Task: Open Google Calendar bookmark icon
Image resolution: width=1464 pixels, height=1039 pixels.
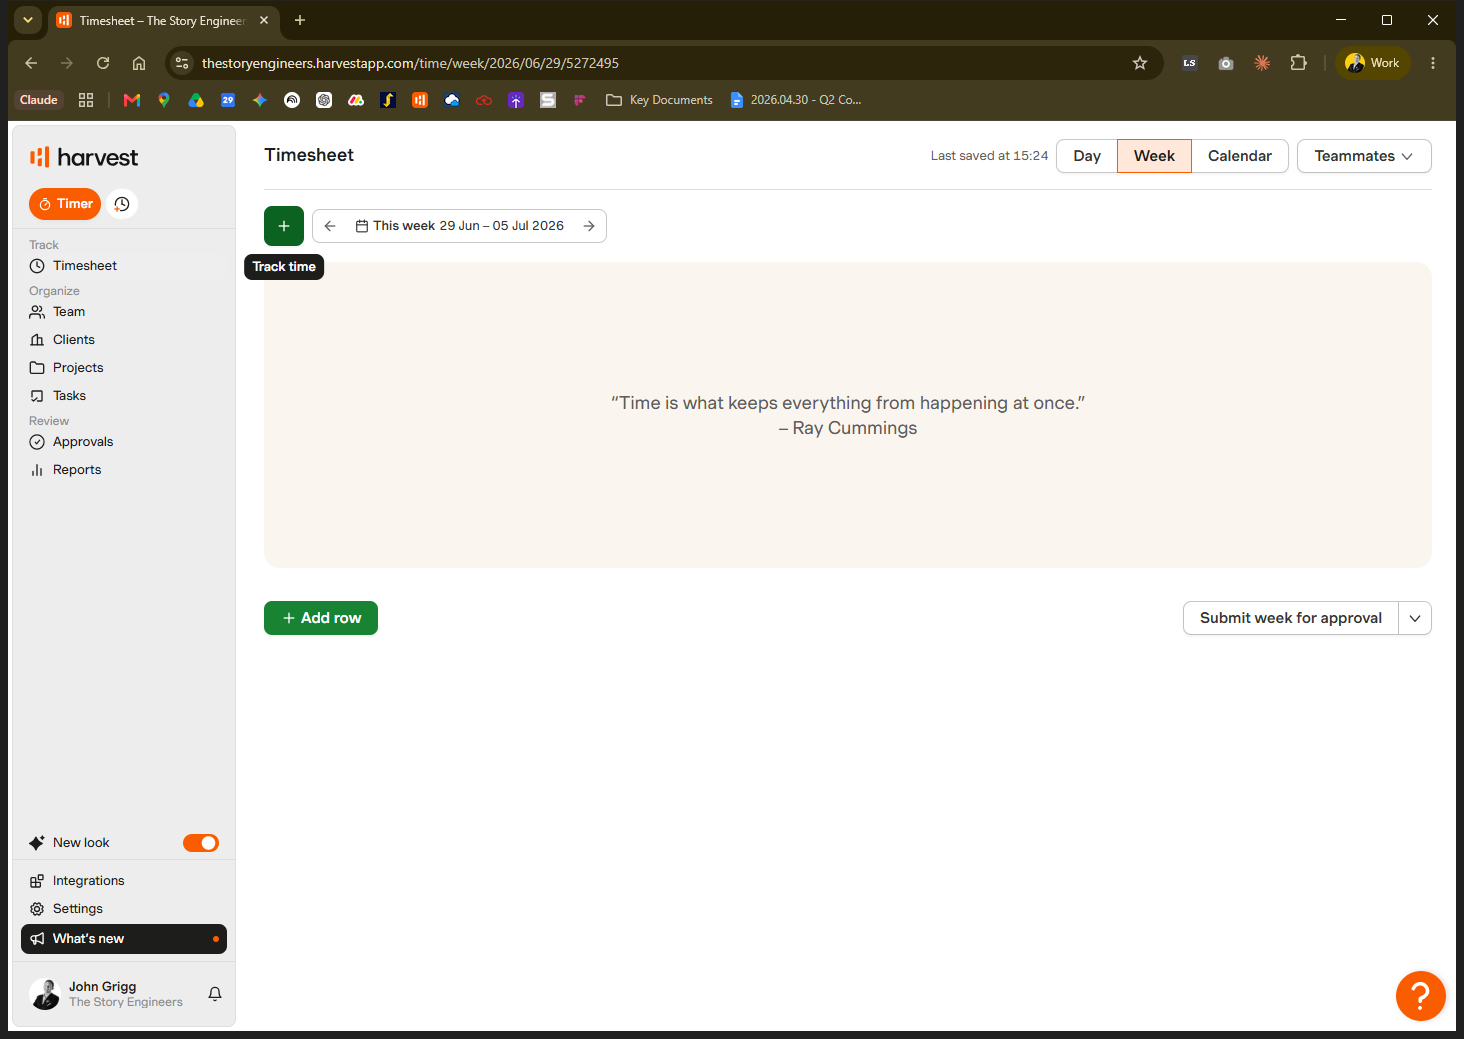Action: 228,100
